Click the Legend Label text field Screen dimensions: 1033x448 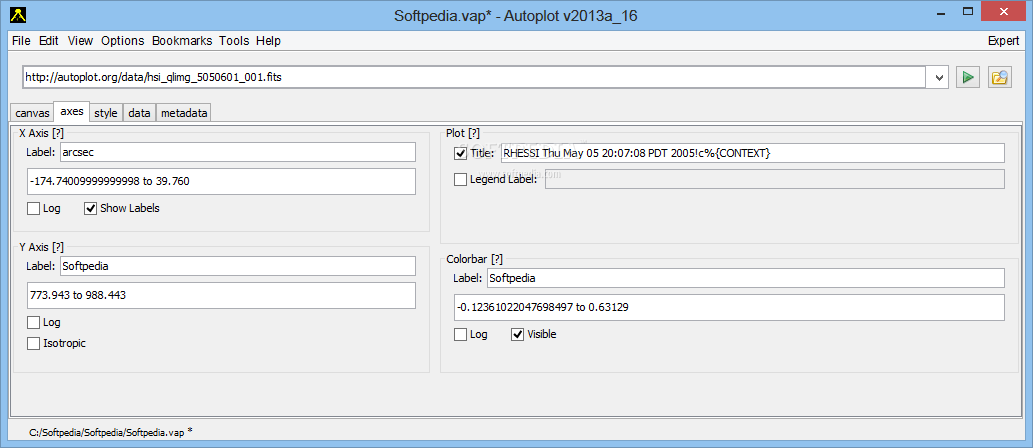[775, 179]
